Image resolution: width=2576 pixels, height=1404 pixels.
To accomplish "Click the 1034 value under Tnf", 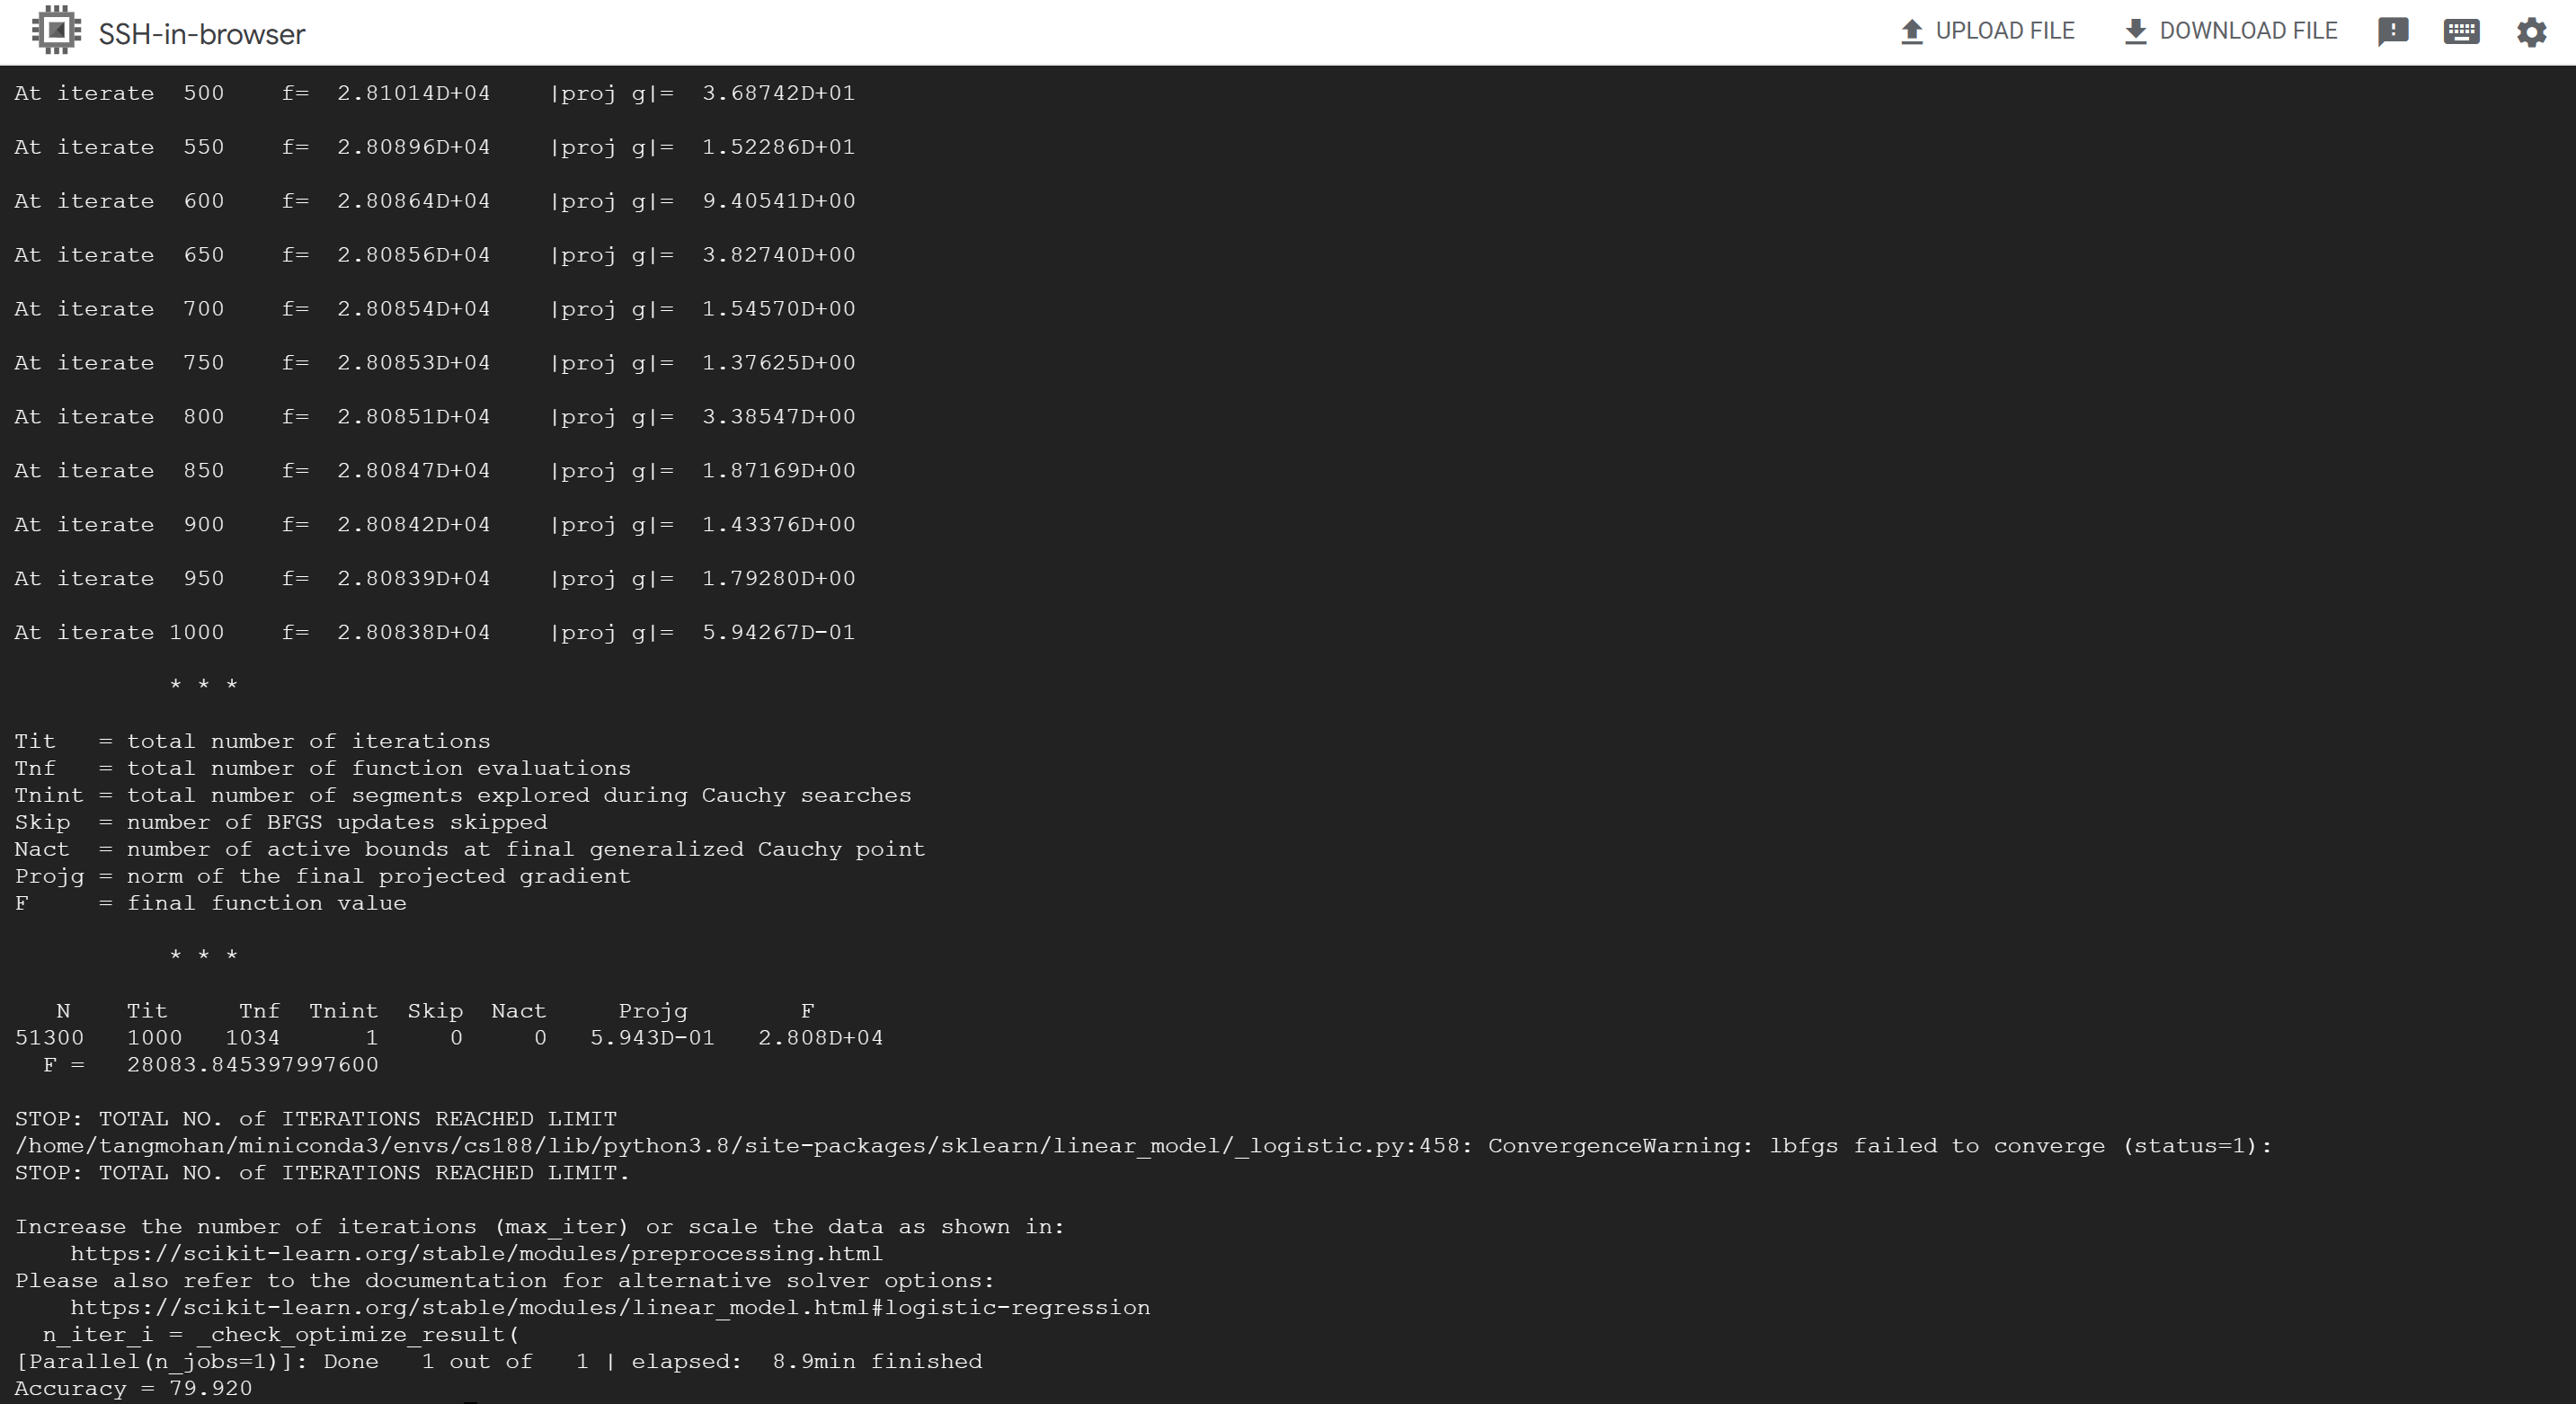I will pos(253,1038).
